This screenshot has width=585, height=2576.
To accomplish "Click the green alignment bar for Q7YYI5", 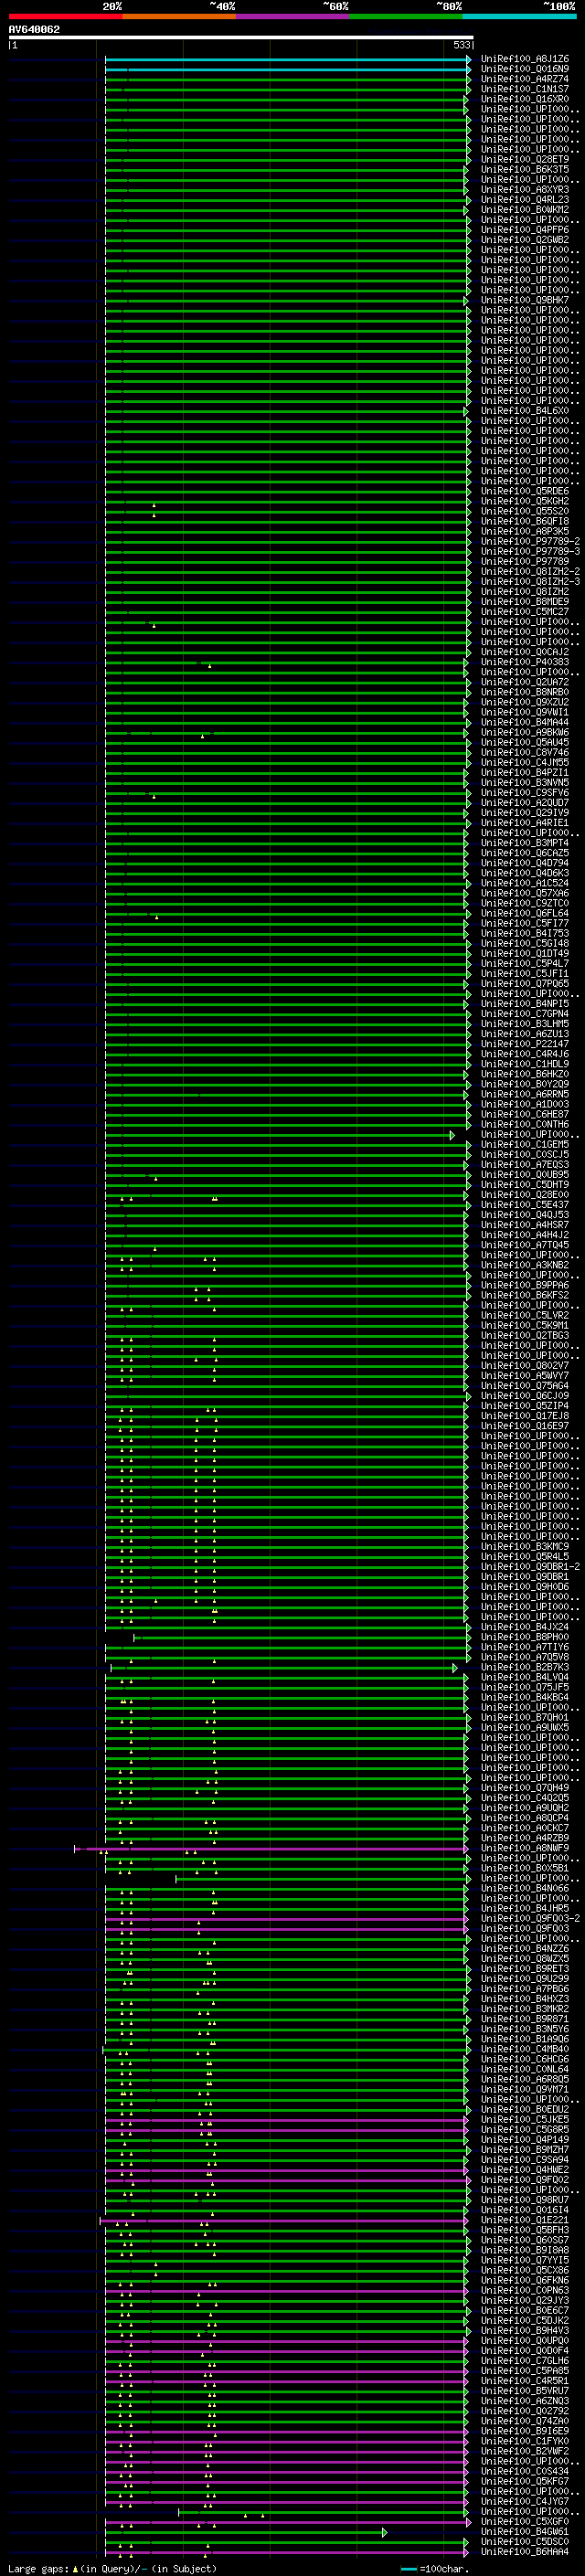I will tap(286, 2261).
